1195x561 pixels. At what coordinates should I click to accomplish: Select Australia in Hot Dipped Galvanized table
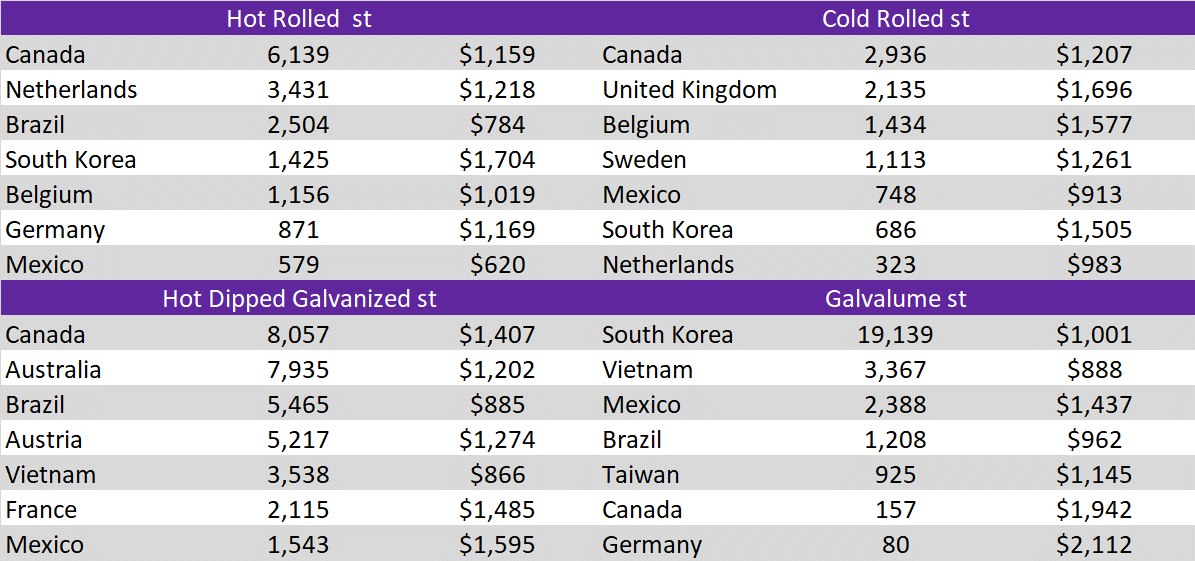(53, 370)
